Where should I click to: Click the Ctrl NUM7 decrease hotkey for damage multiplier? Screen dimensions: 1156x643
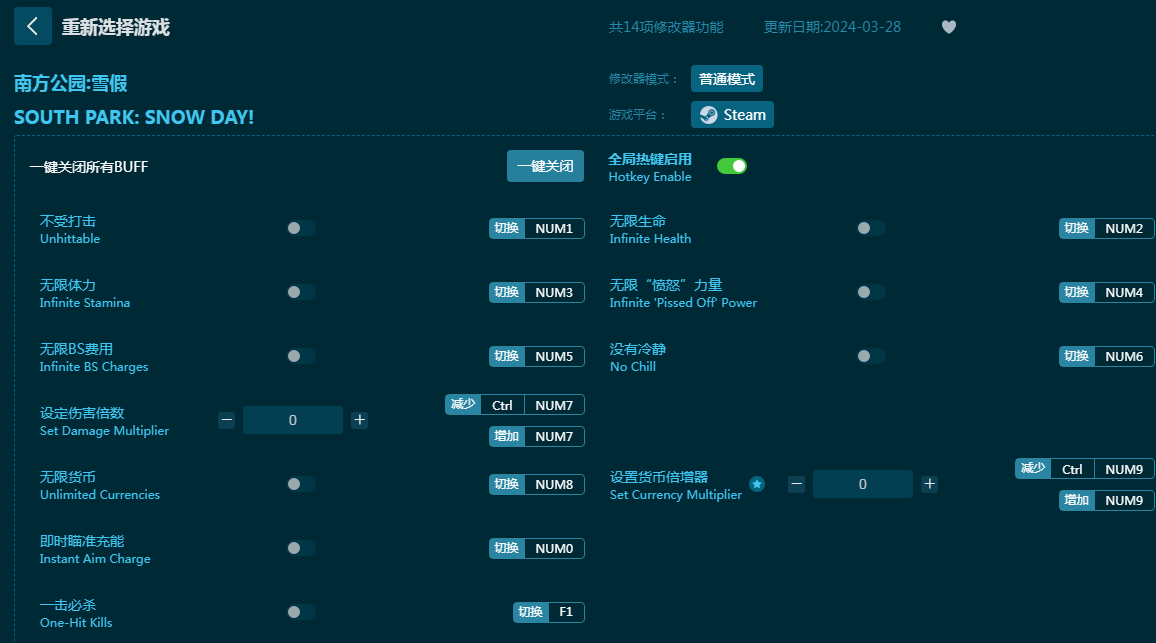[515, 405]
